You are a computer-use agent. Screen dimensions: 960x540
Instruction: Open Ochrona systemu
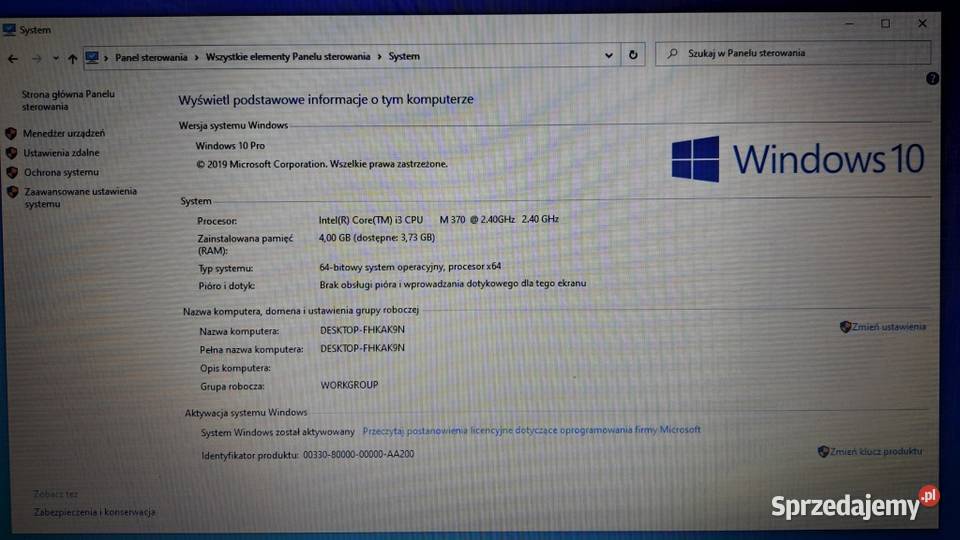click(x=61, y=173)
